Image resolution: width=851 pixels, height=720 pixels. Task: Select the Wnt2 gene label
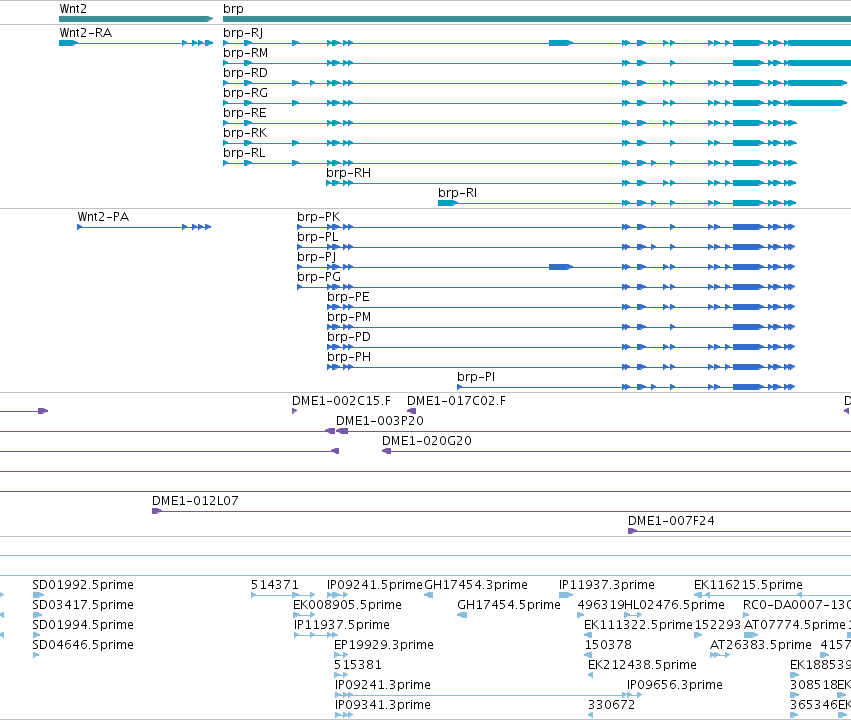click(x=73, y=9)
